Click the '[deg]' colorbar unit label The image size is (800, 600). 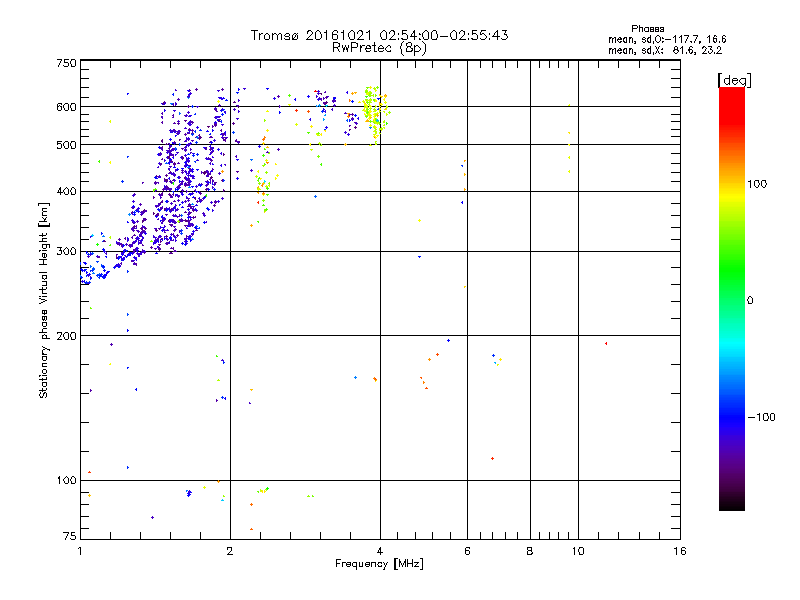pyautogui.click(x=734, y=80)
